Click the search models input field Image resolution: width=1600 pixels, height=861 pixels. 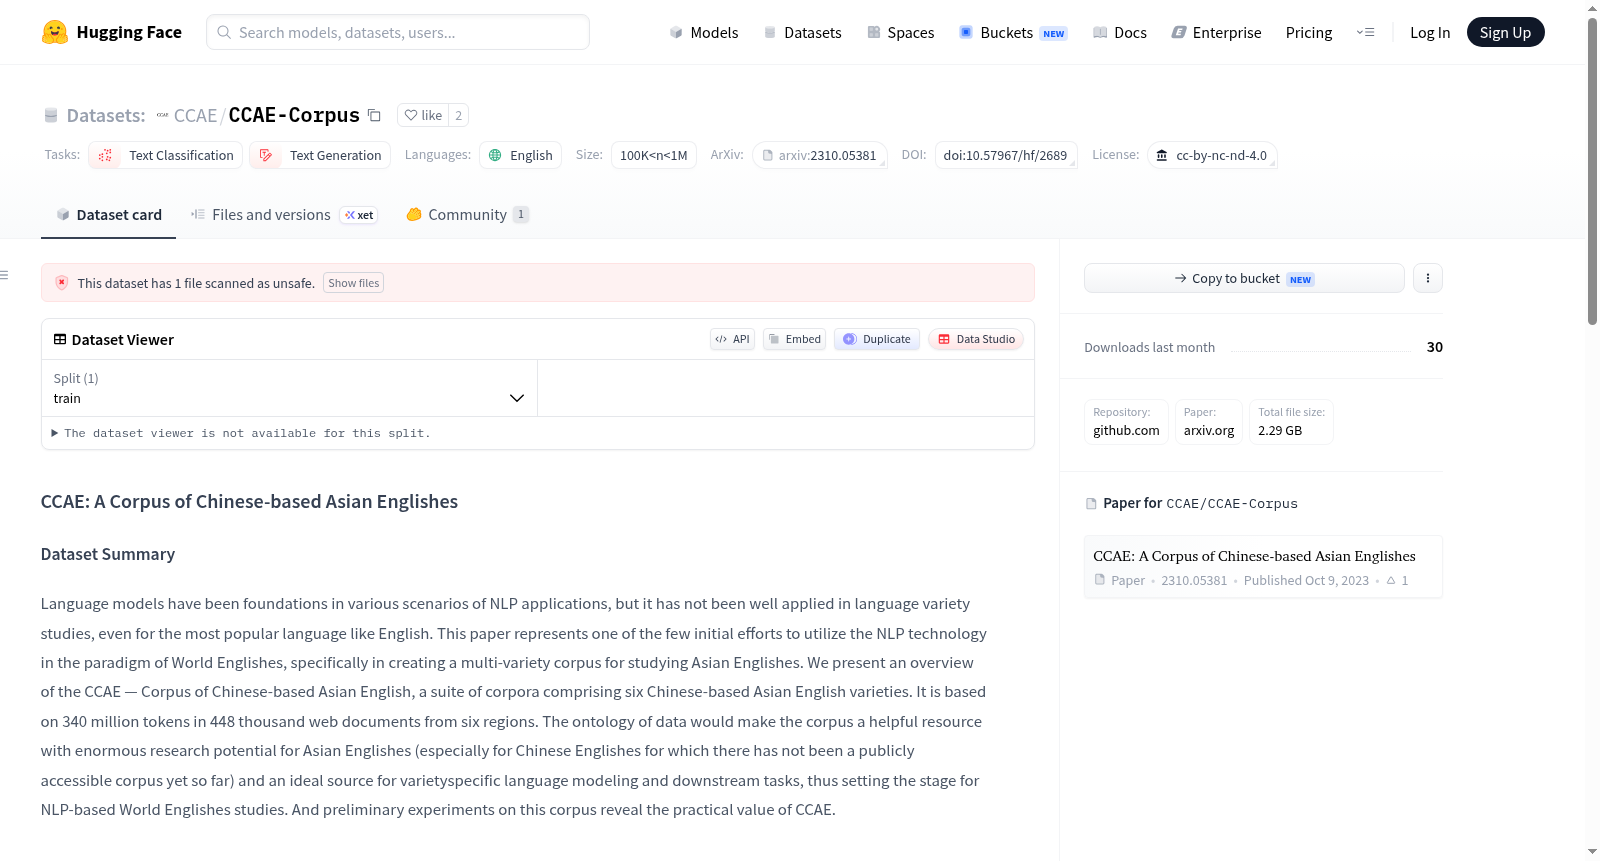click(x=398, y=32)
